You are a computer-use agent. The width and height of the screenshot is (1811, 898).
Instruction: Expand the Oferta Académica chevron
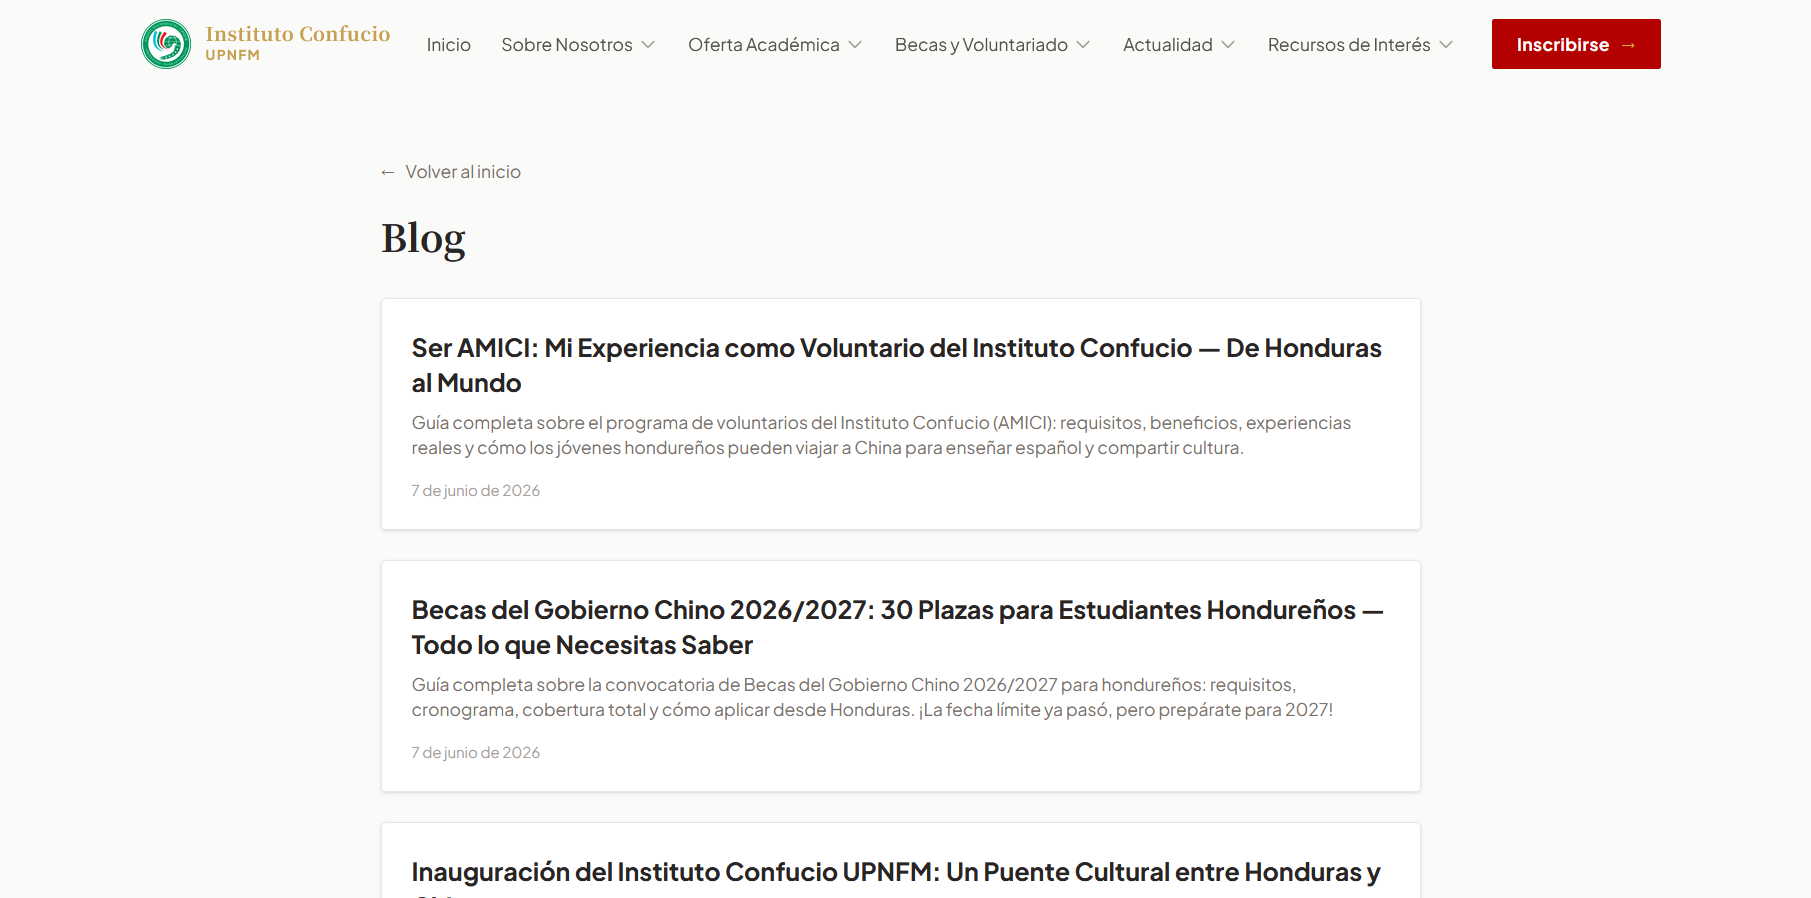pos(855,45)
